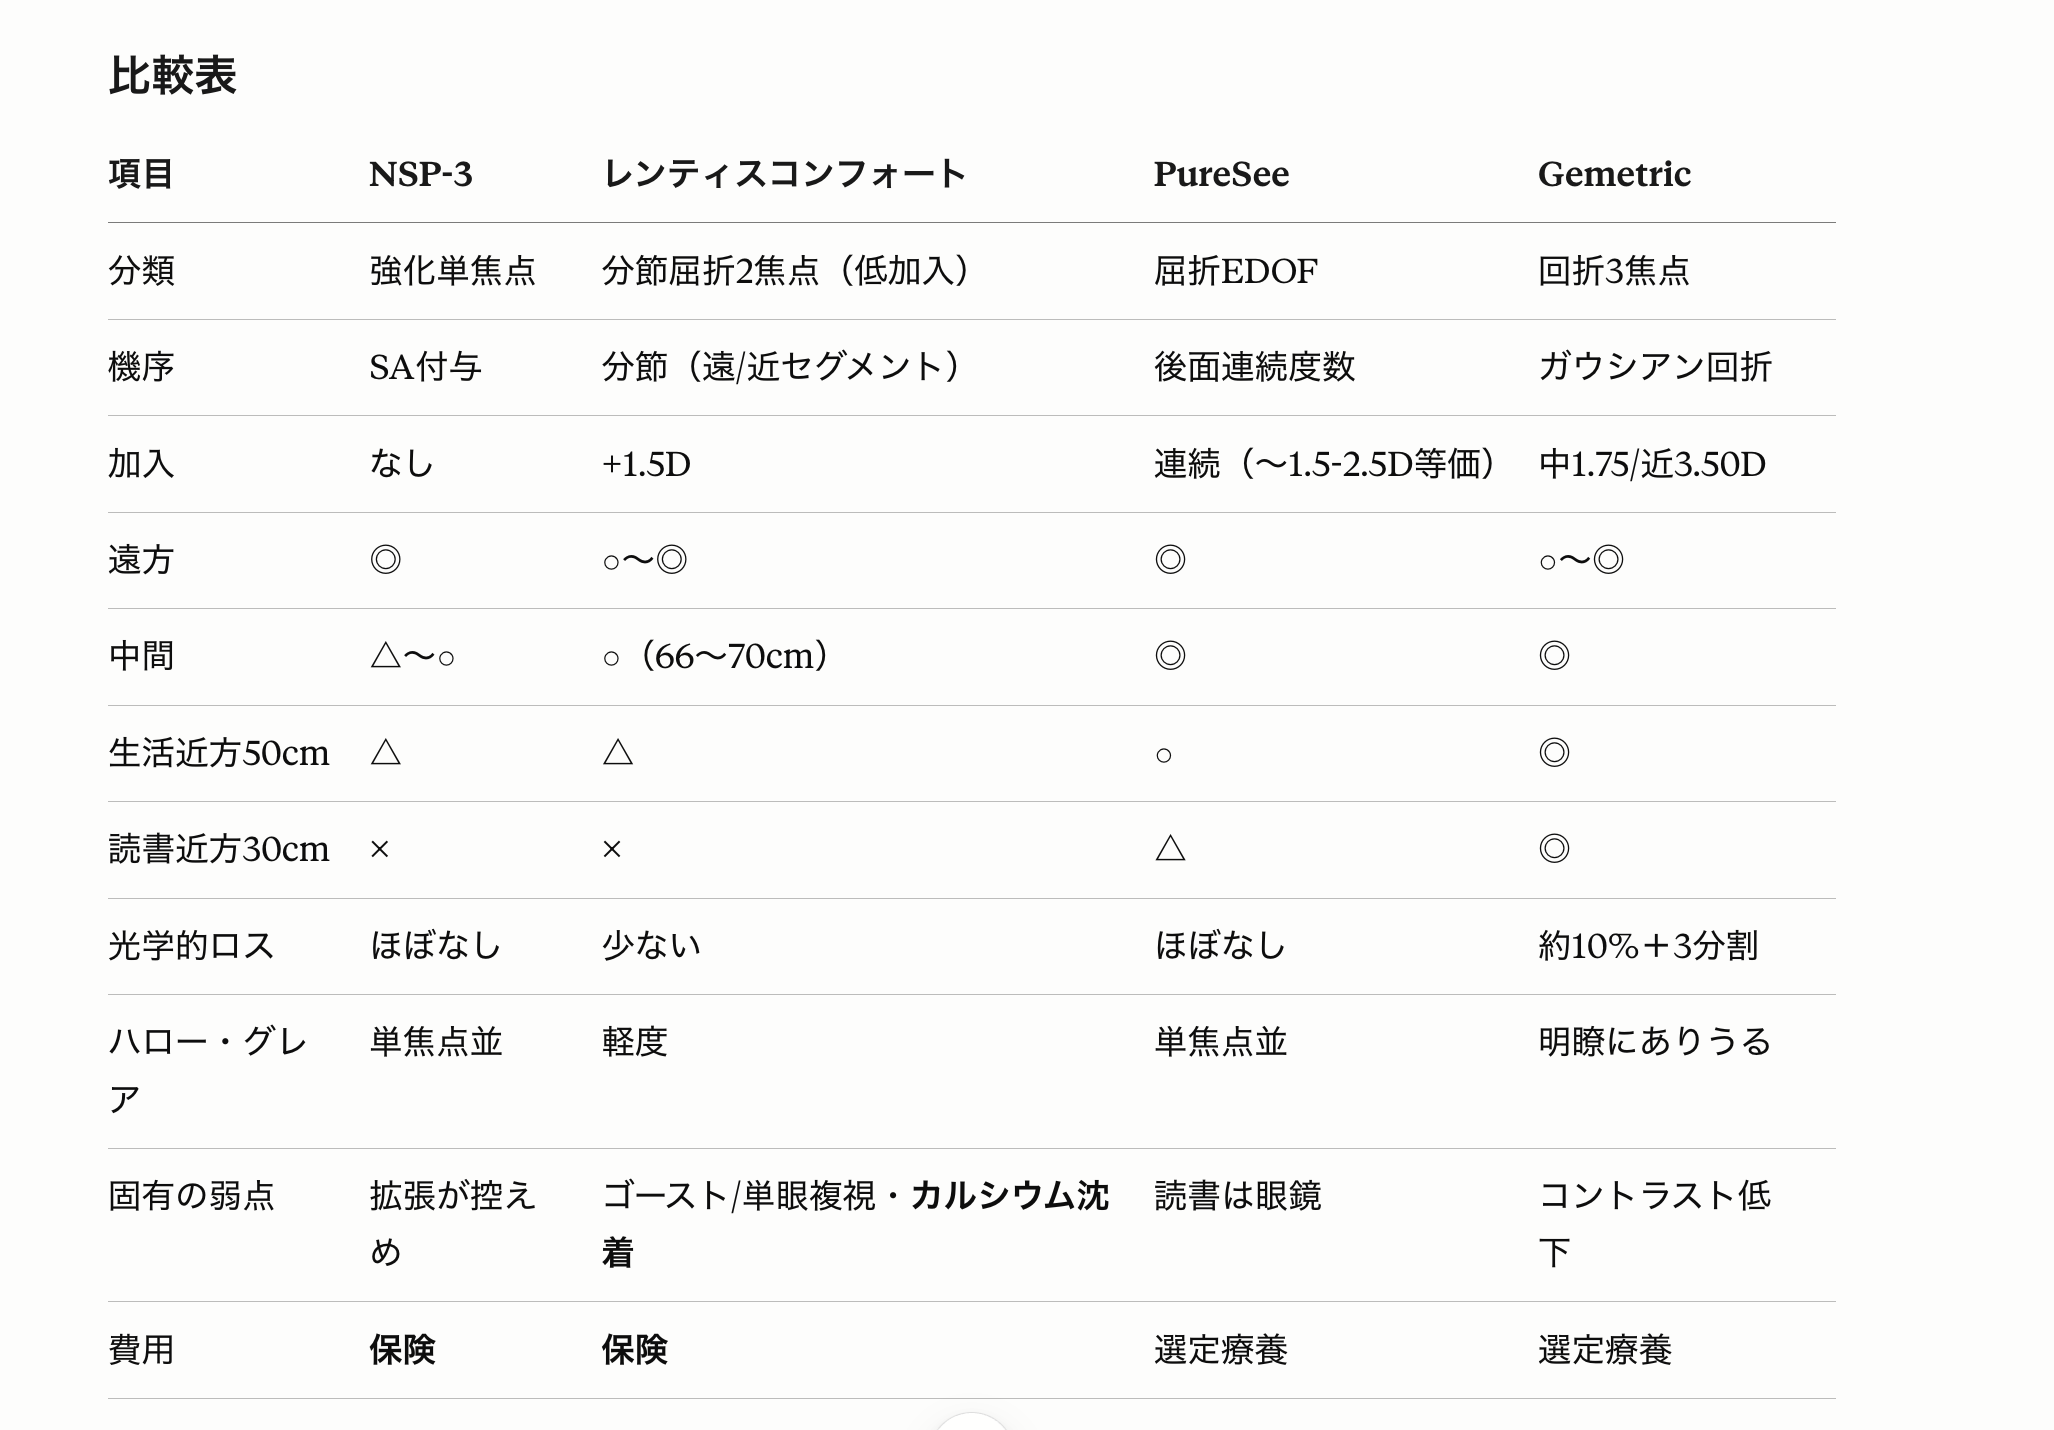Click the bold 保険 under NSP-3
Screen dimensions: 2054x1430
[402, 1350]
